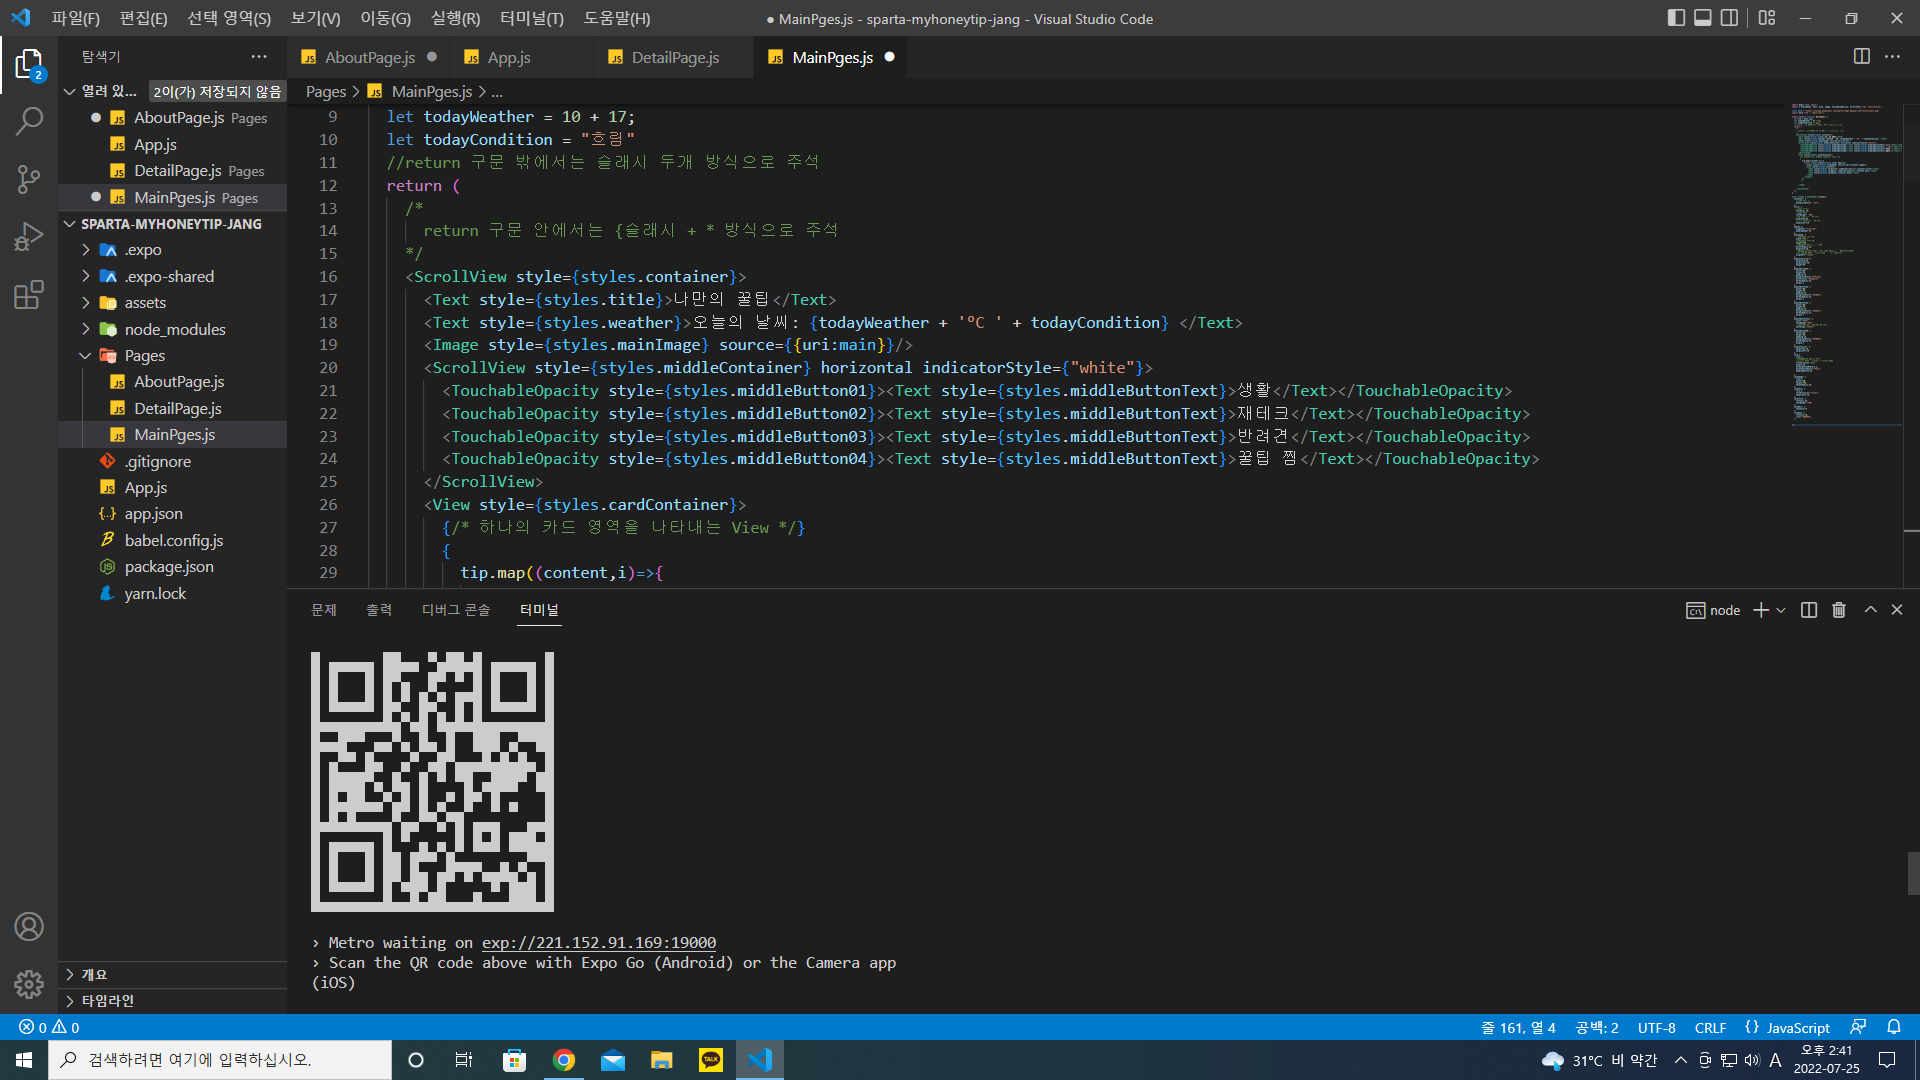Viewport: 1920px width, 1080px height.
Task: Switch to the 문제 problems panel tab
Action: (x=324, y=610)
